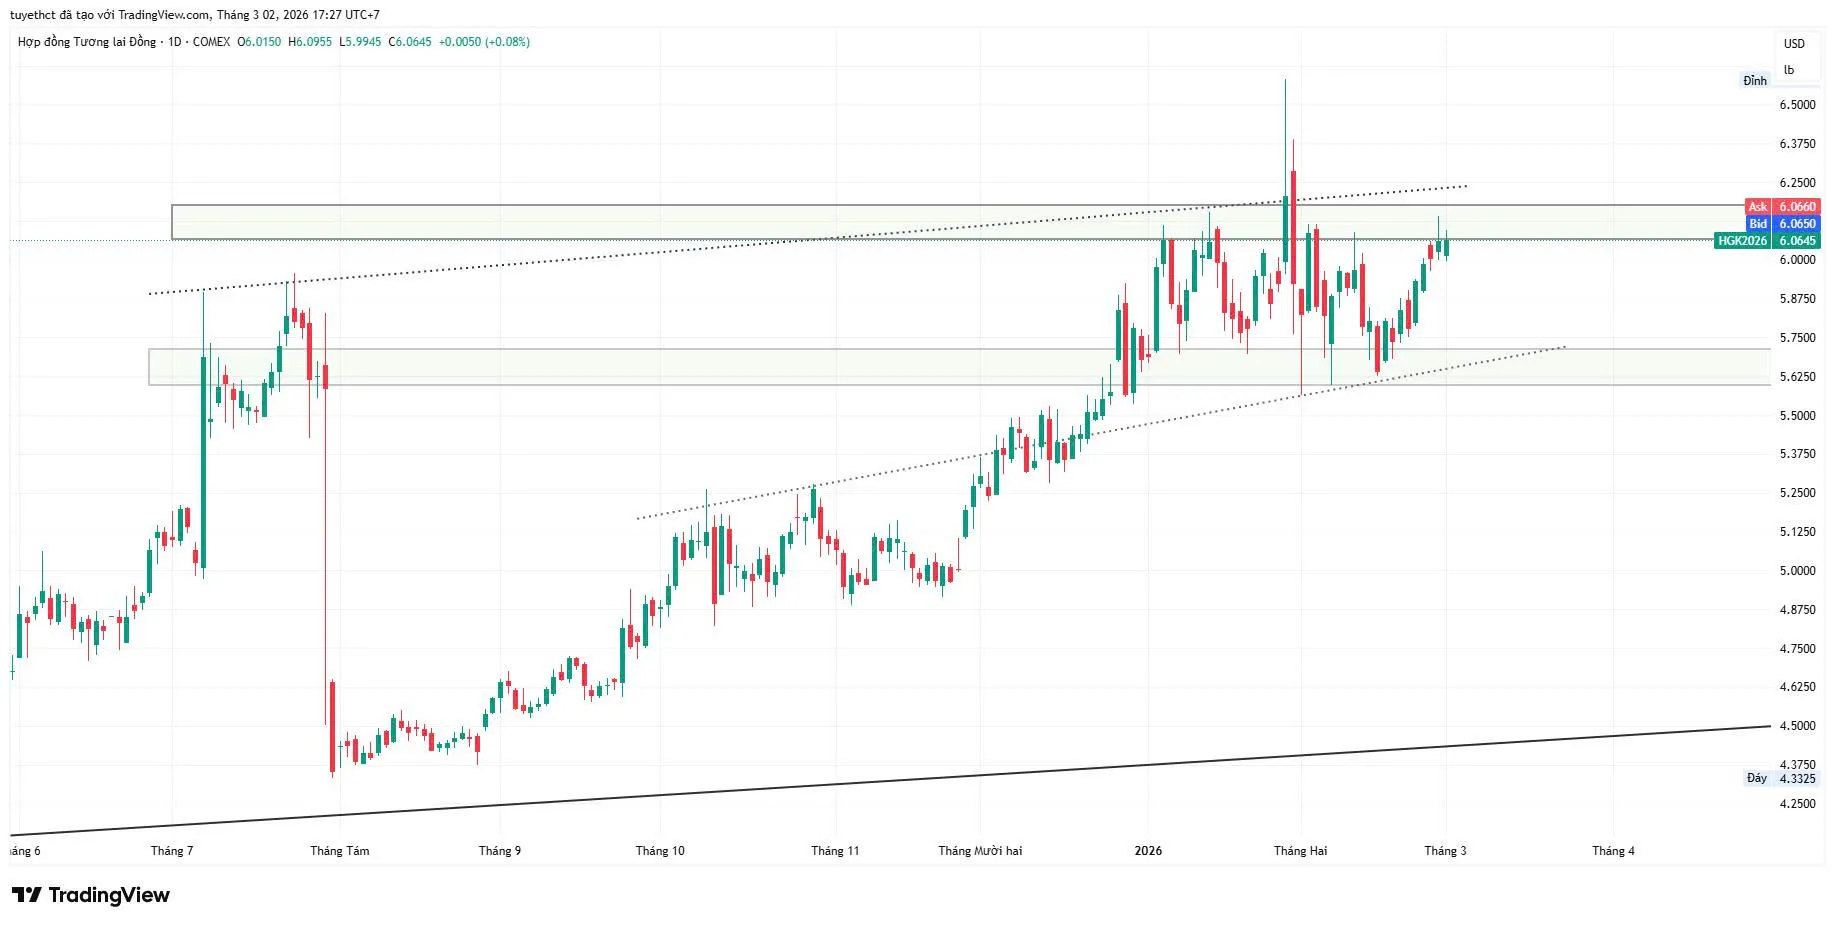The width and height of the screenshot is (1835, 925).
Task: Click the Đáy low marker 4.3325
Action: pyautogui.click(x=1781, y=778)
